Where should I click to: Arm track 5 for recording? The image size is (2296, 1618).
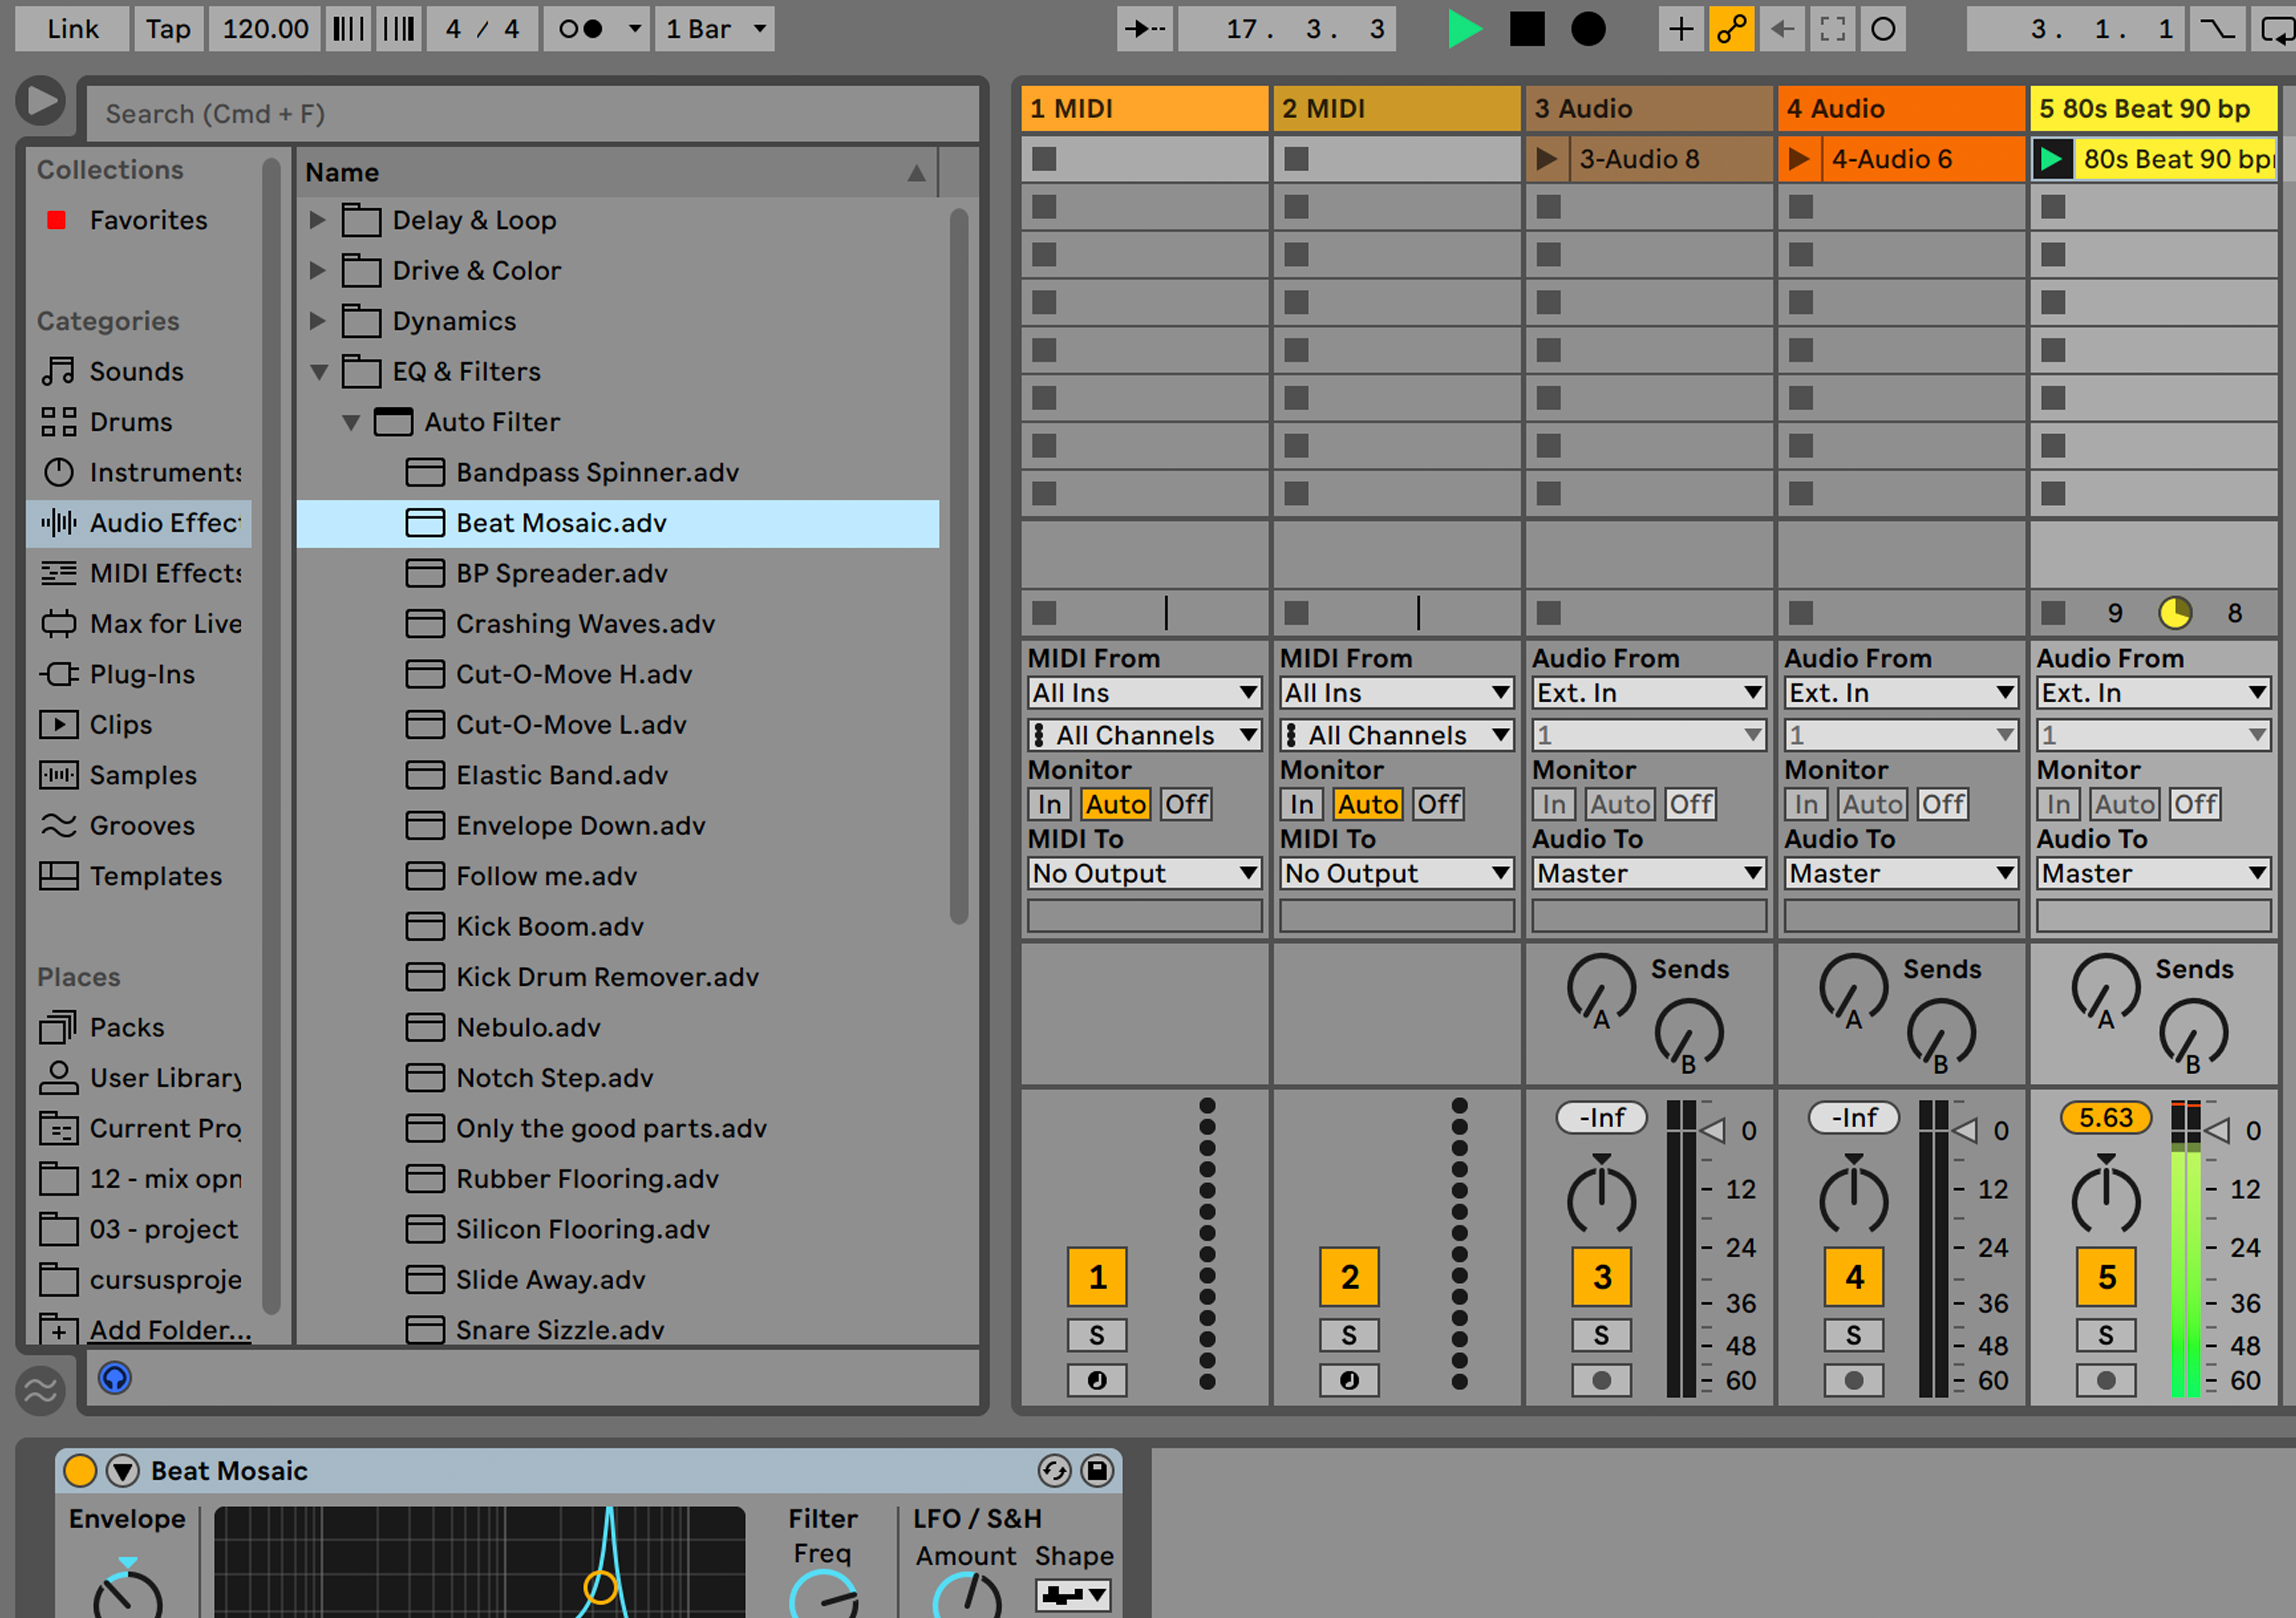[2106, 1381]
